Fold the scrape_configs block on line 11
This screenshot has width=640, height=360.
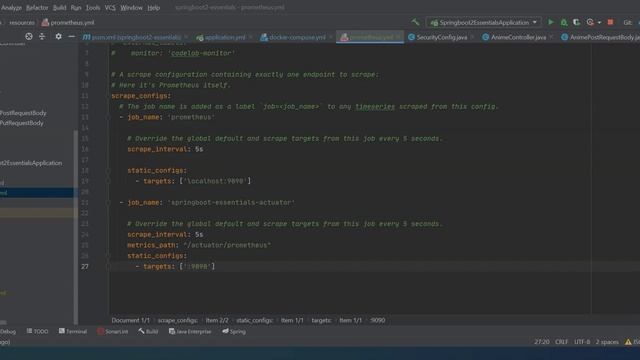[108, 96]
